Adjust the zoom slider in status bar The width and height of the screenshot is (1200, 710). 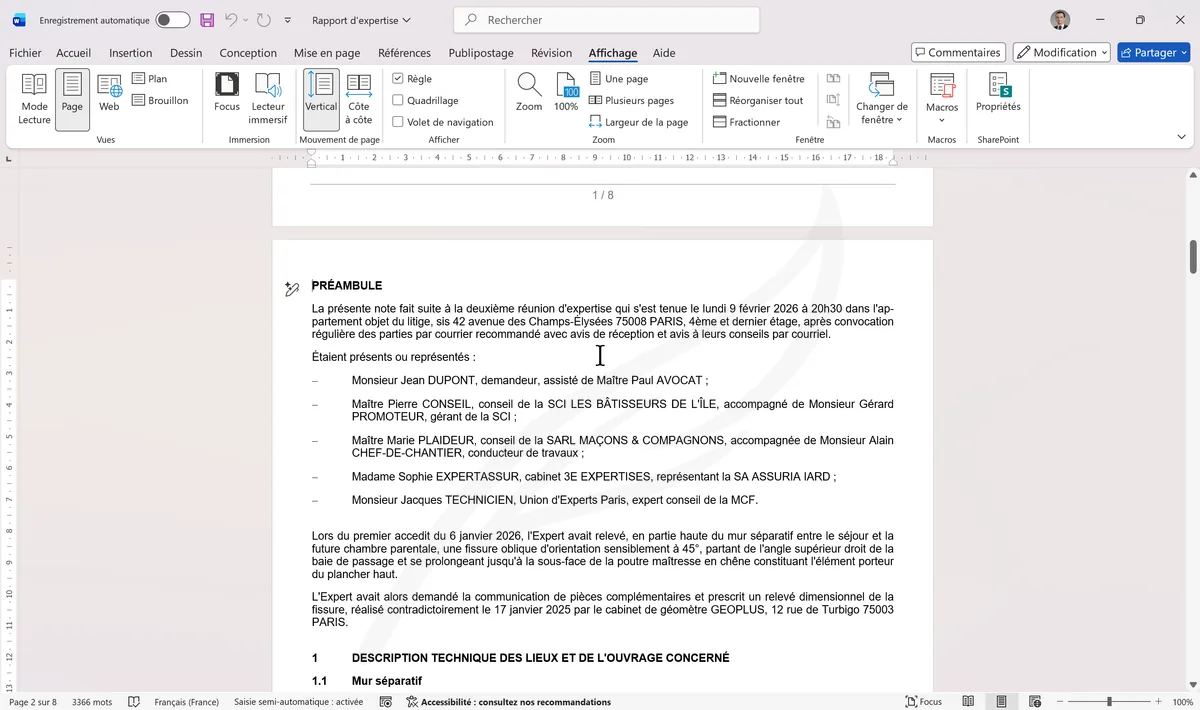1109,702
